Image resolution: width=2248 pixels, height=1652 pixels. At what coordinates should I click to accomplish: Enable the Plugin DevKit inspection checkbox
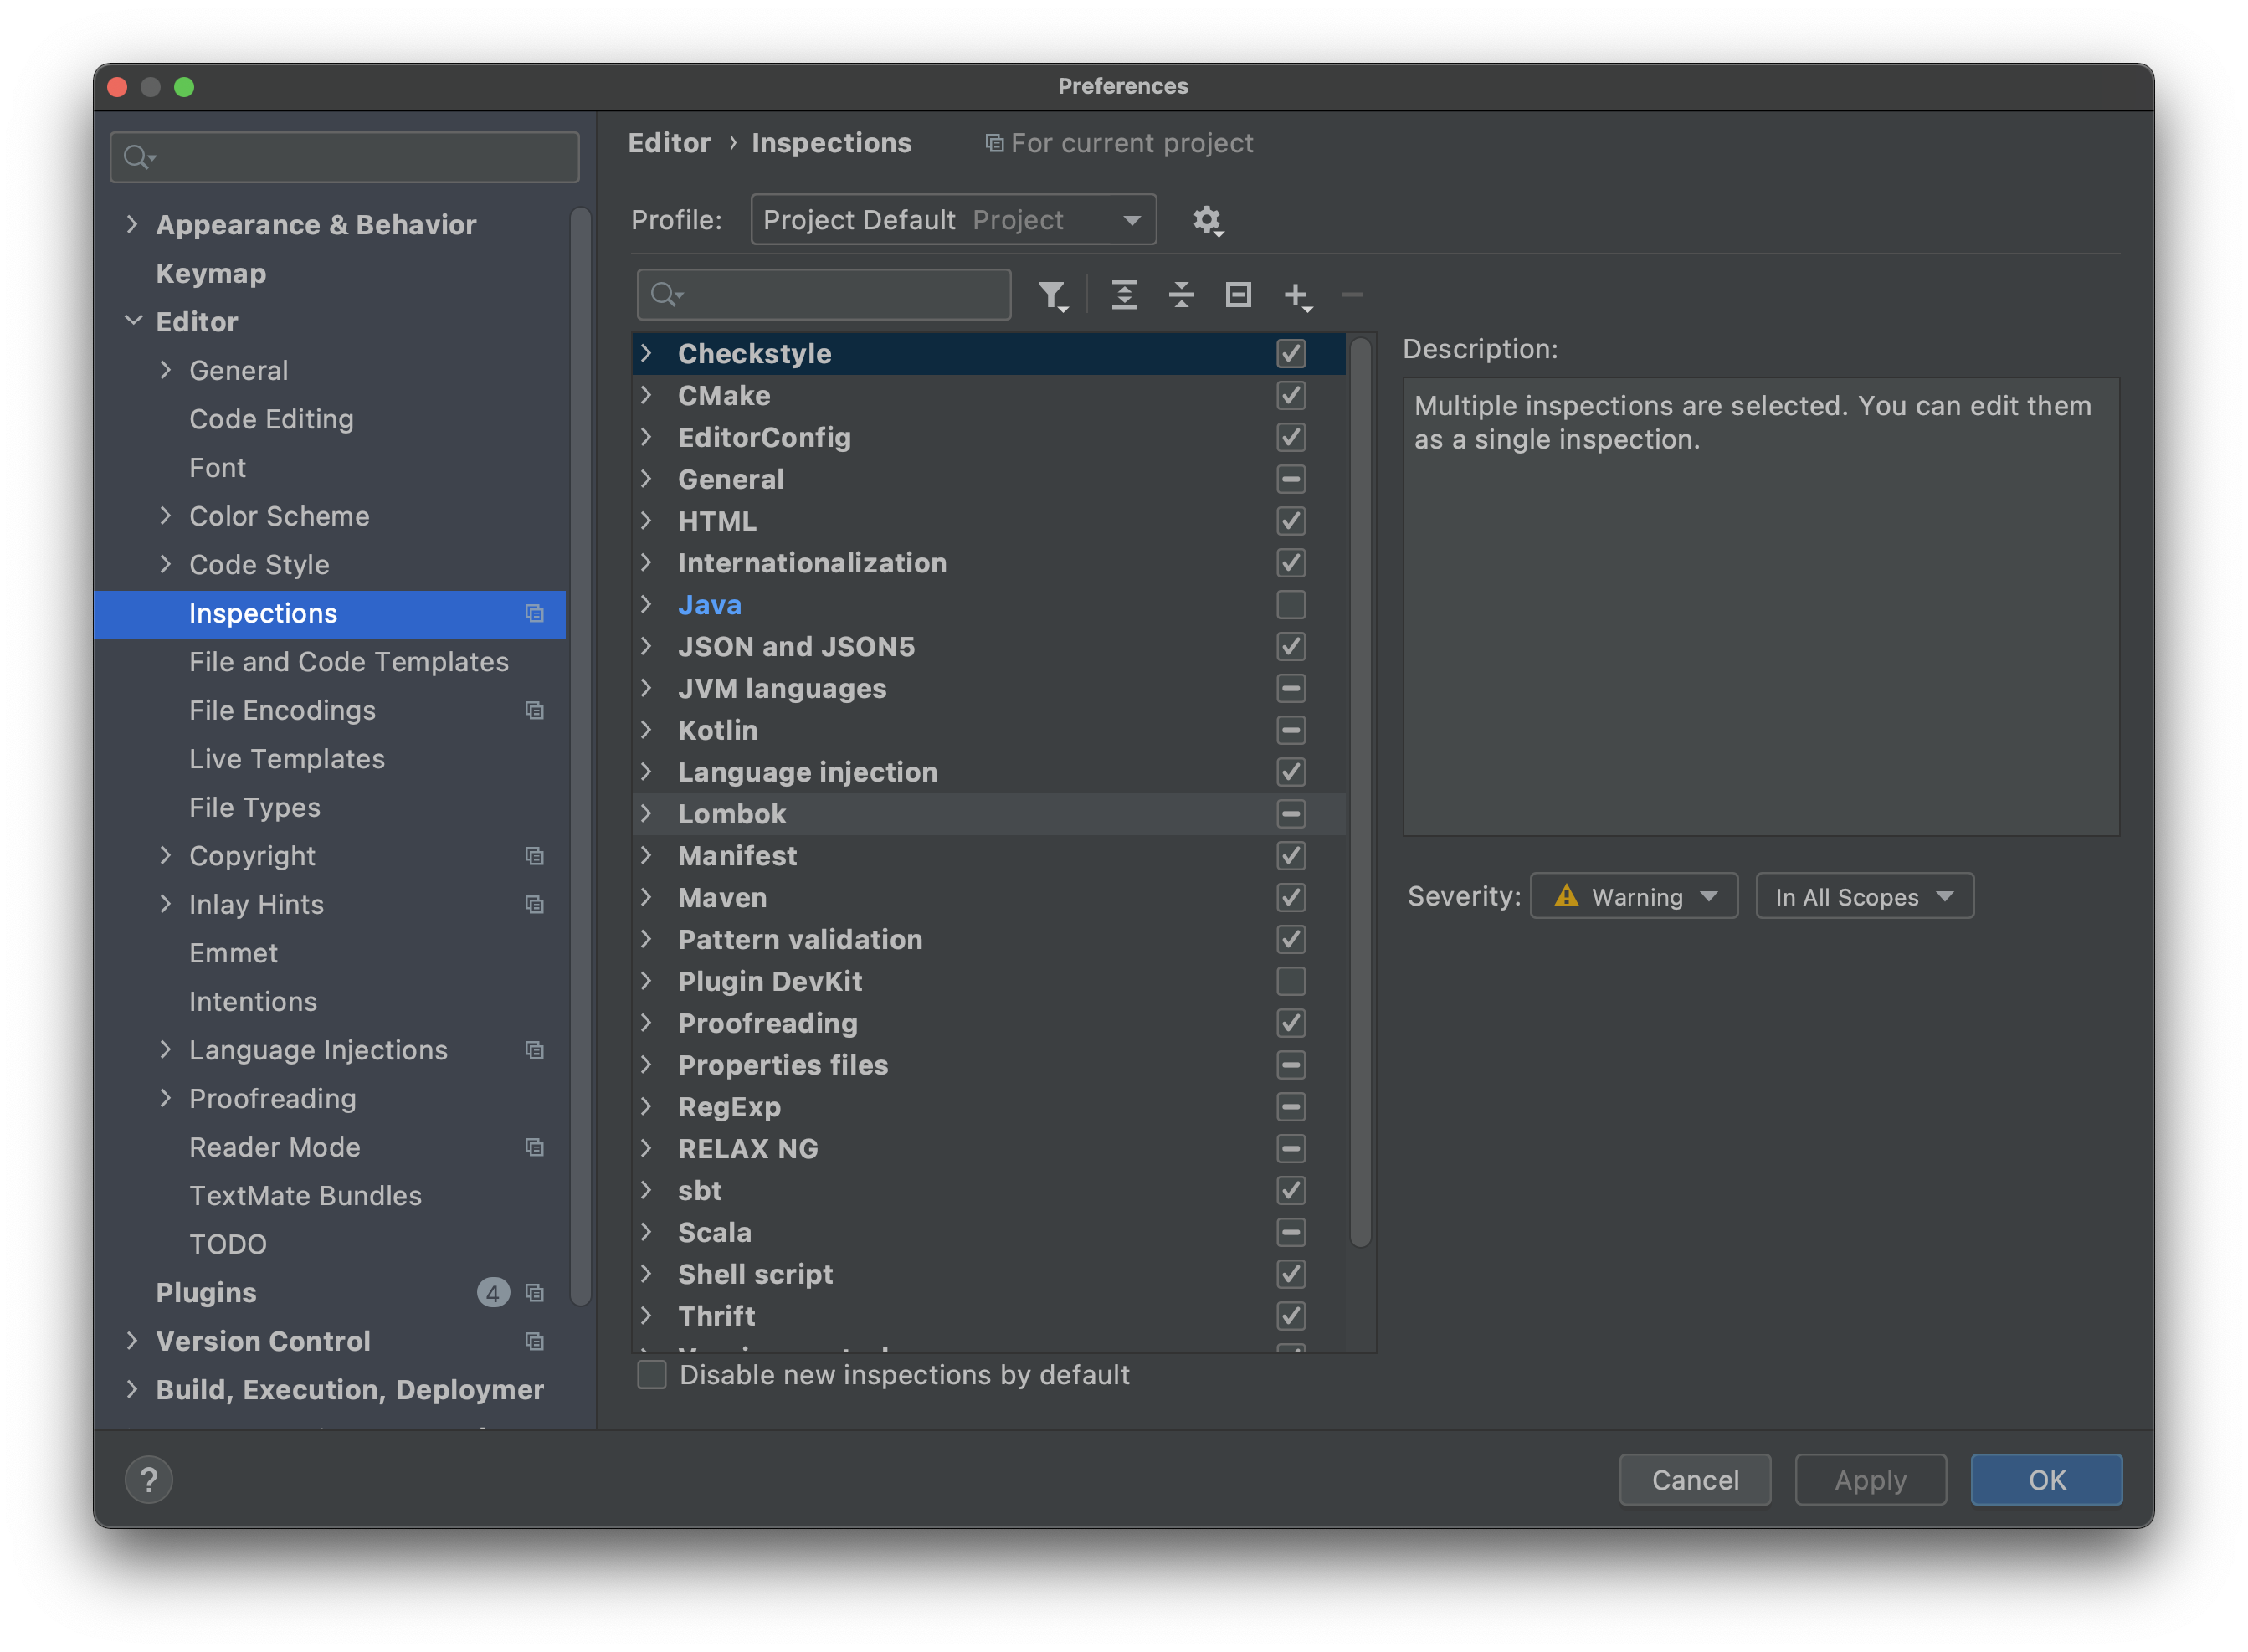(1288, 980)
